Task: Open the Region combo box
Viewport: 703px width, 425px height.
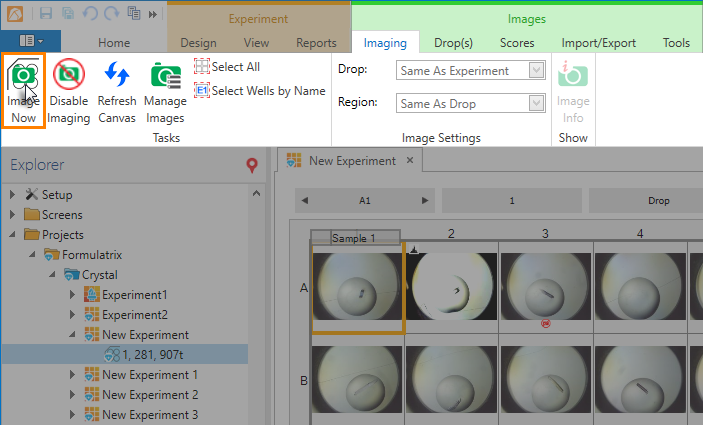Action: pos(470,104)
